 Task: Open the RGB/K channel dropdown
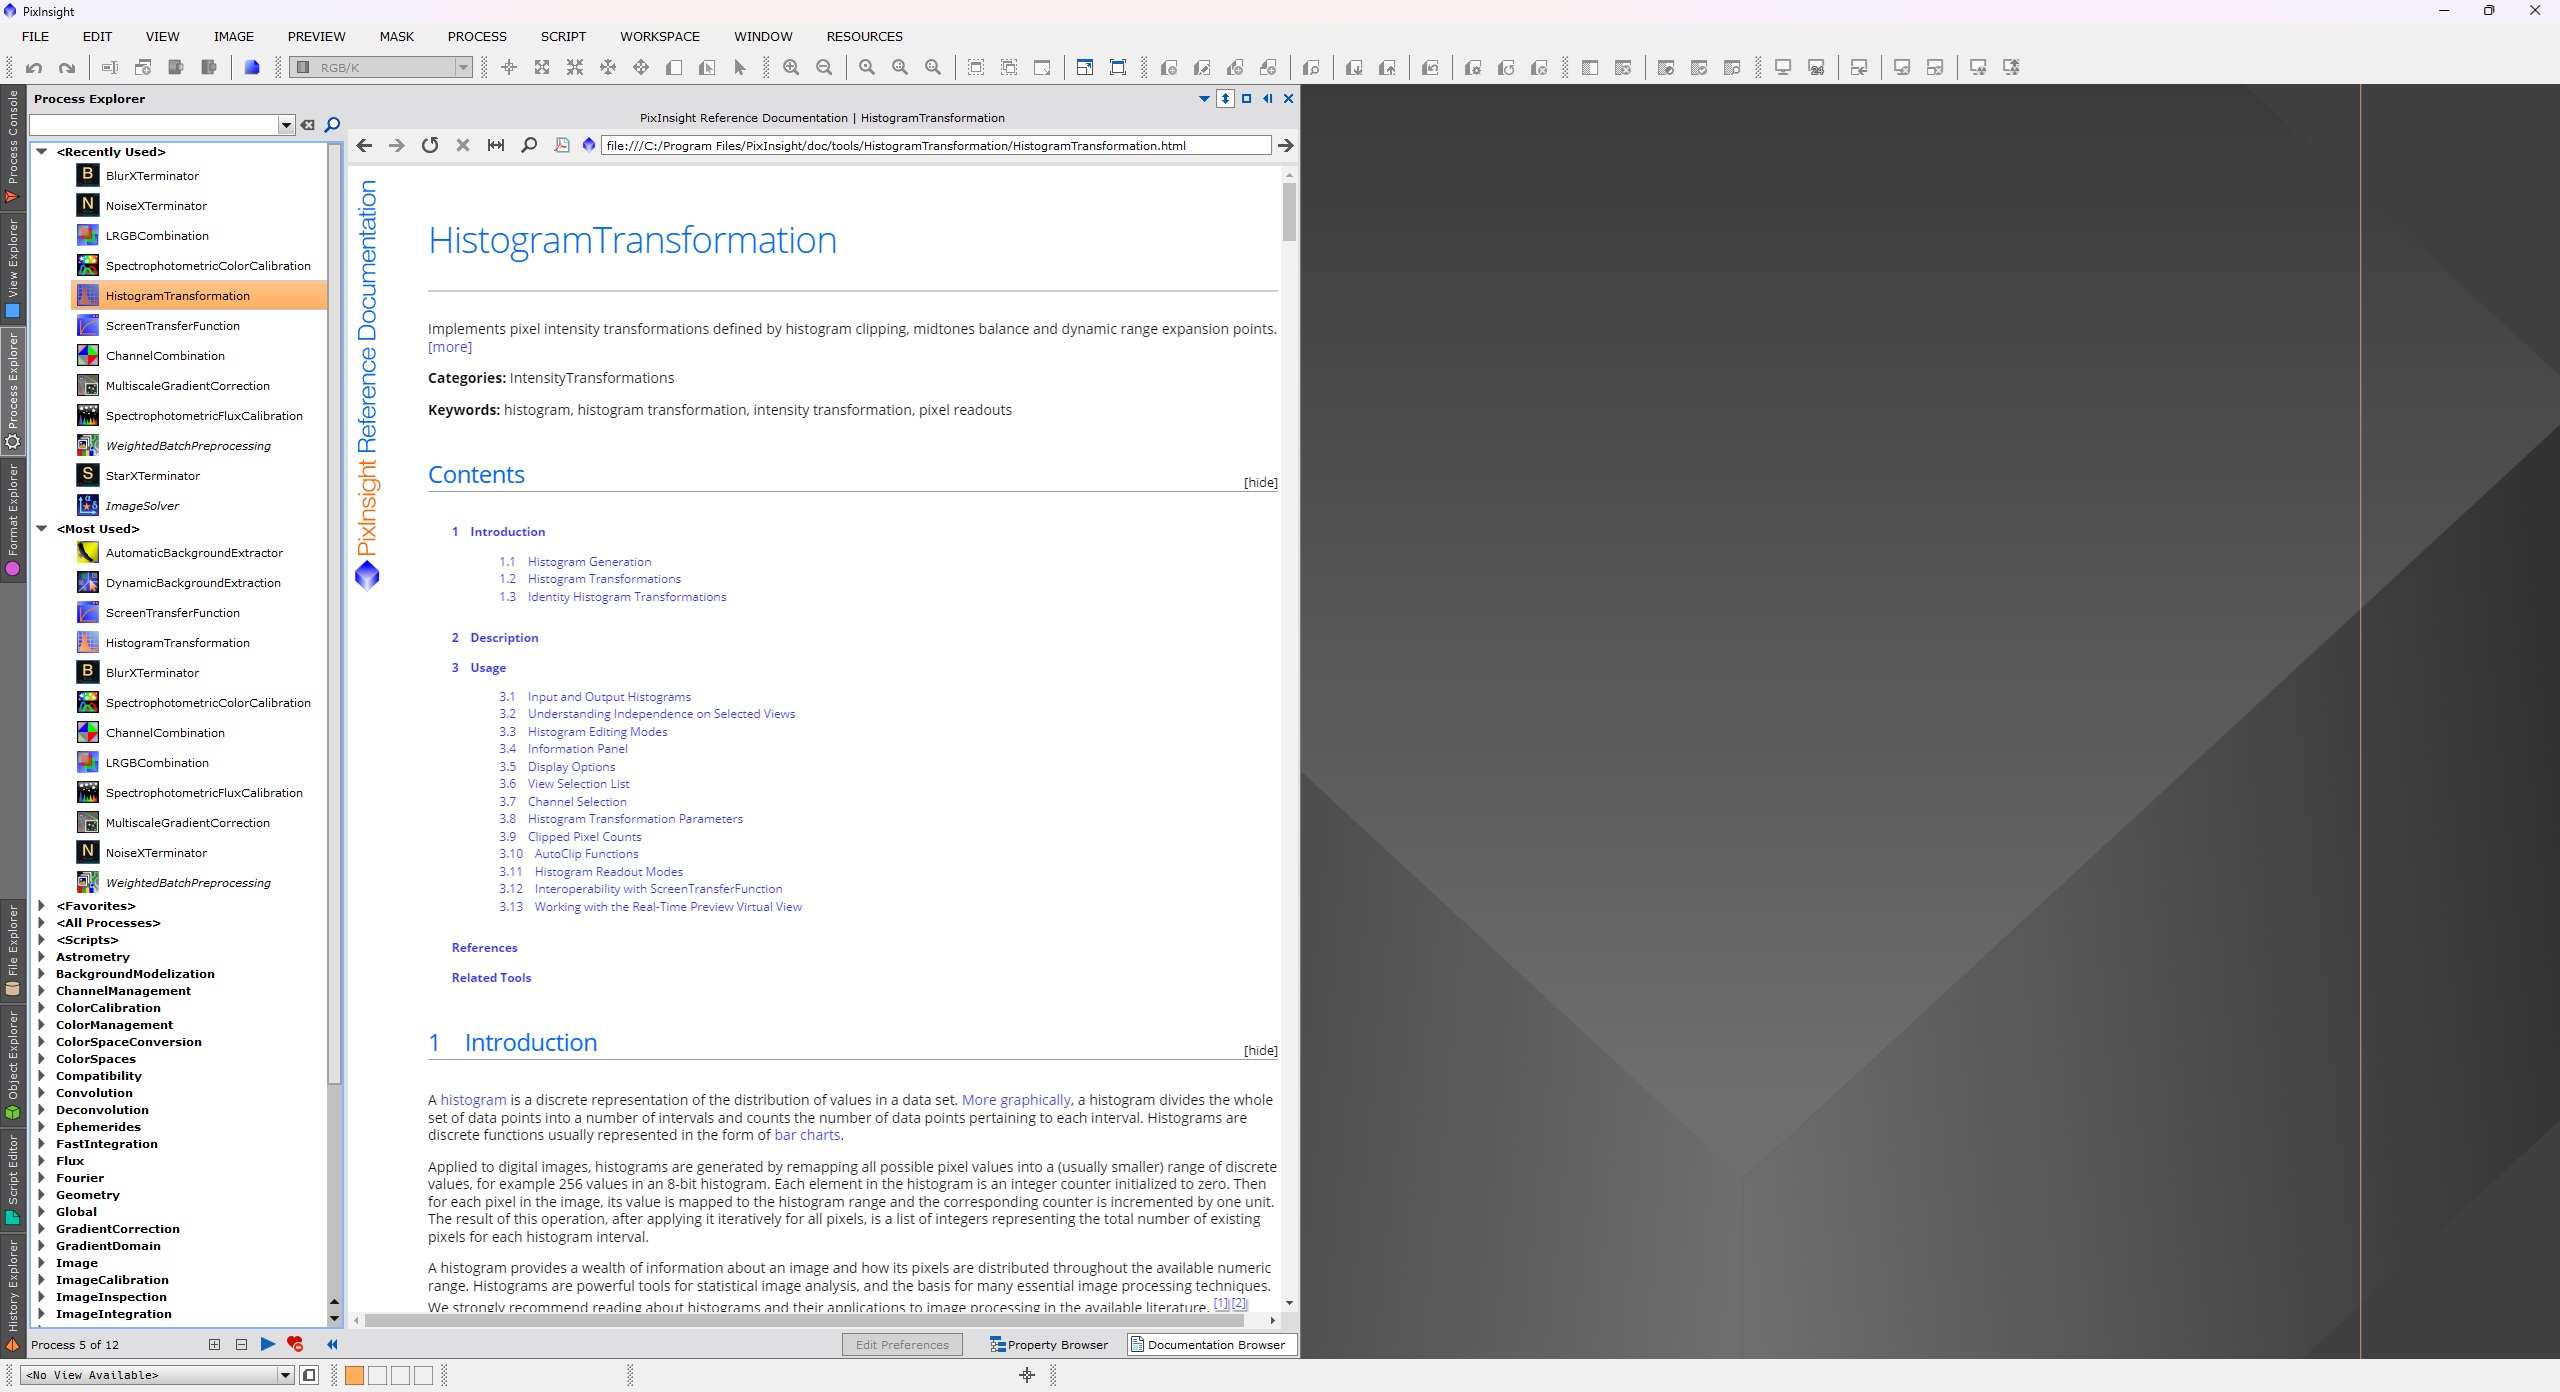(381, 68)
